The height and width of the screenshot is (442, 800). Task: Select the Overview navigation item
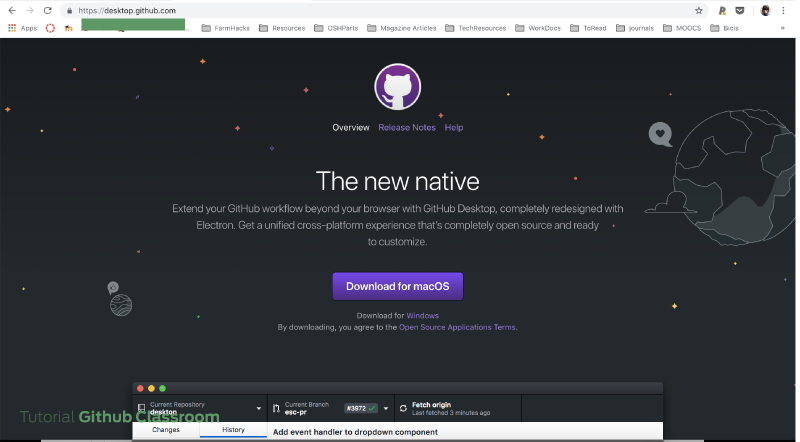(351, 128)
